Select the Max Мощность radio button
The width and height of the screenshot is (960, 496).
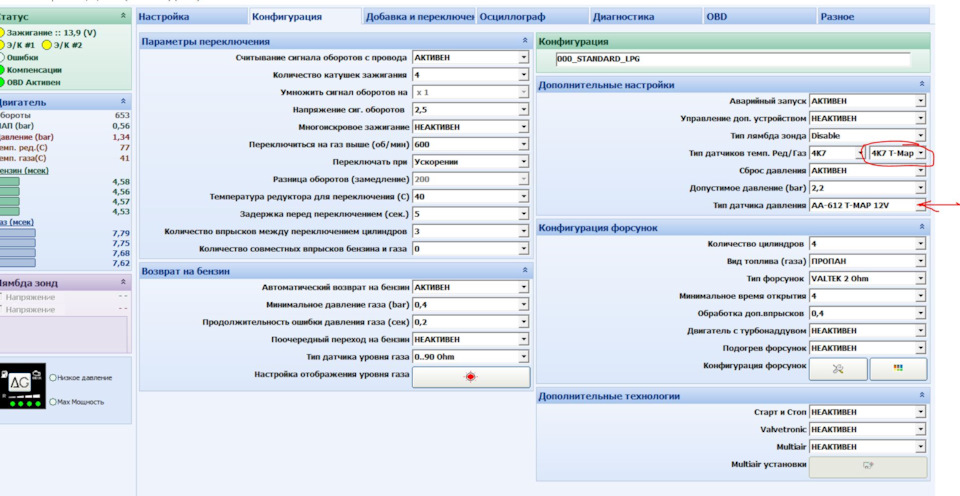(53, 402)
